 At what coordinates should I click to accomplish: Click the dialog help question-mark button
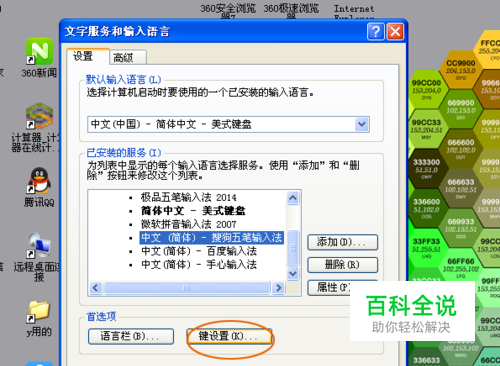(376, 32)
